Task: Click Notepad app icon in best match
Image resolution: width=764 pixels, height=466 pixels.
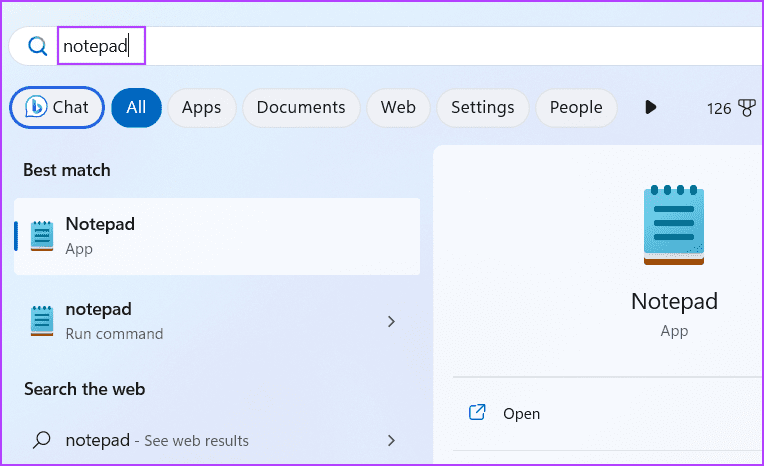Action: (42, 236)
